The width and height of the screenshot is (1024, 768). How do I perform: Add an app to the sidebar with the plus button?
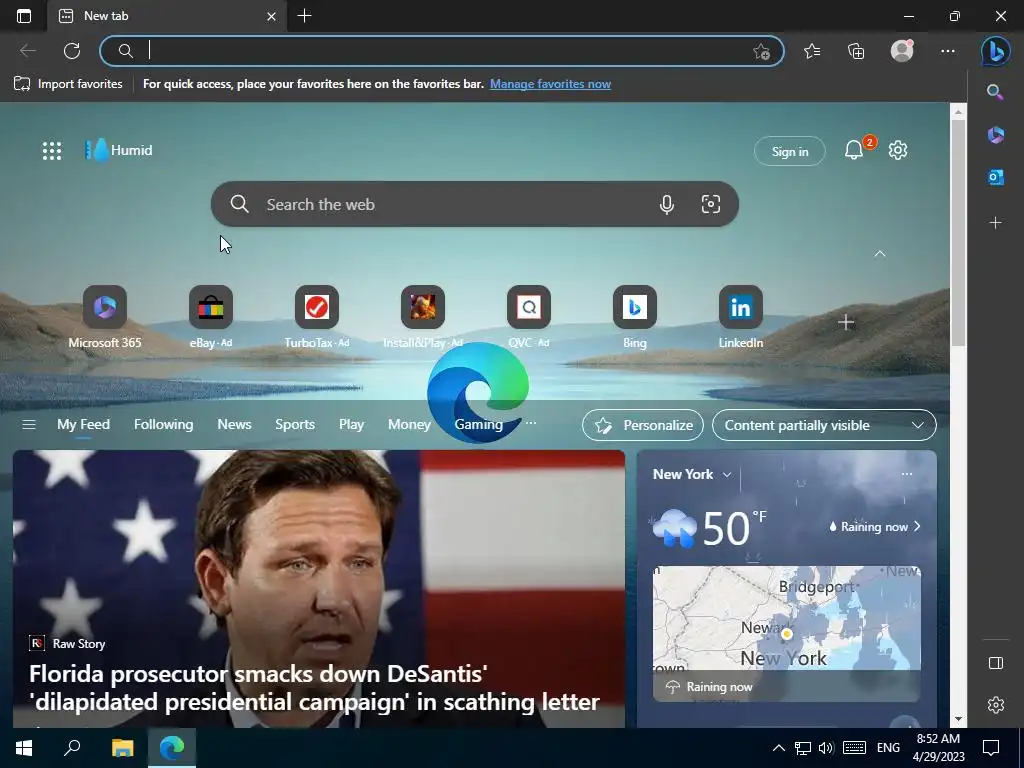coord(995,223)
